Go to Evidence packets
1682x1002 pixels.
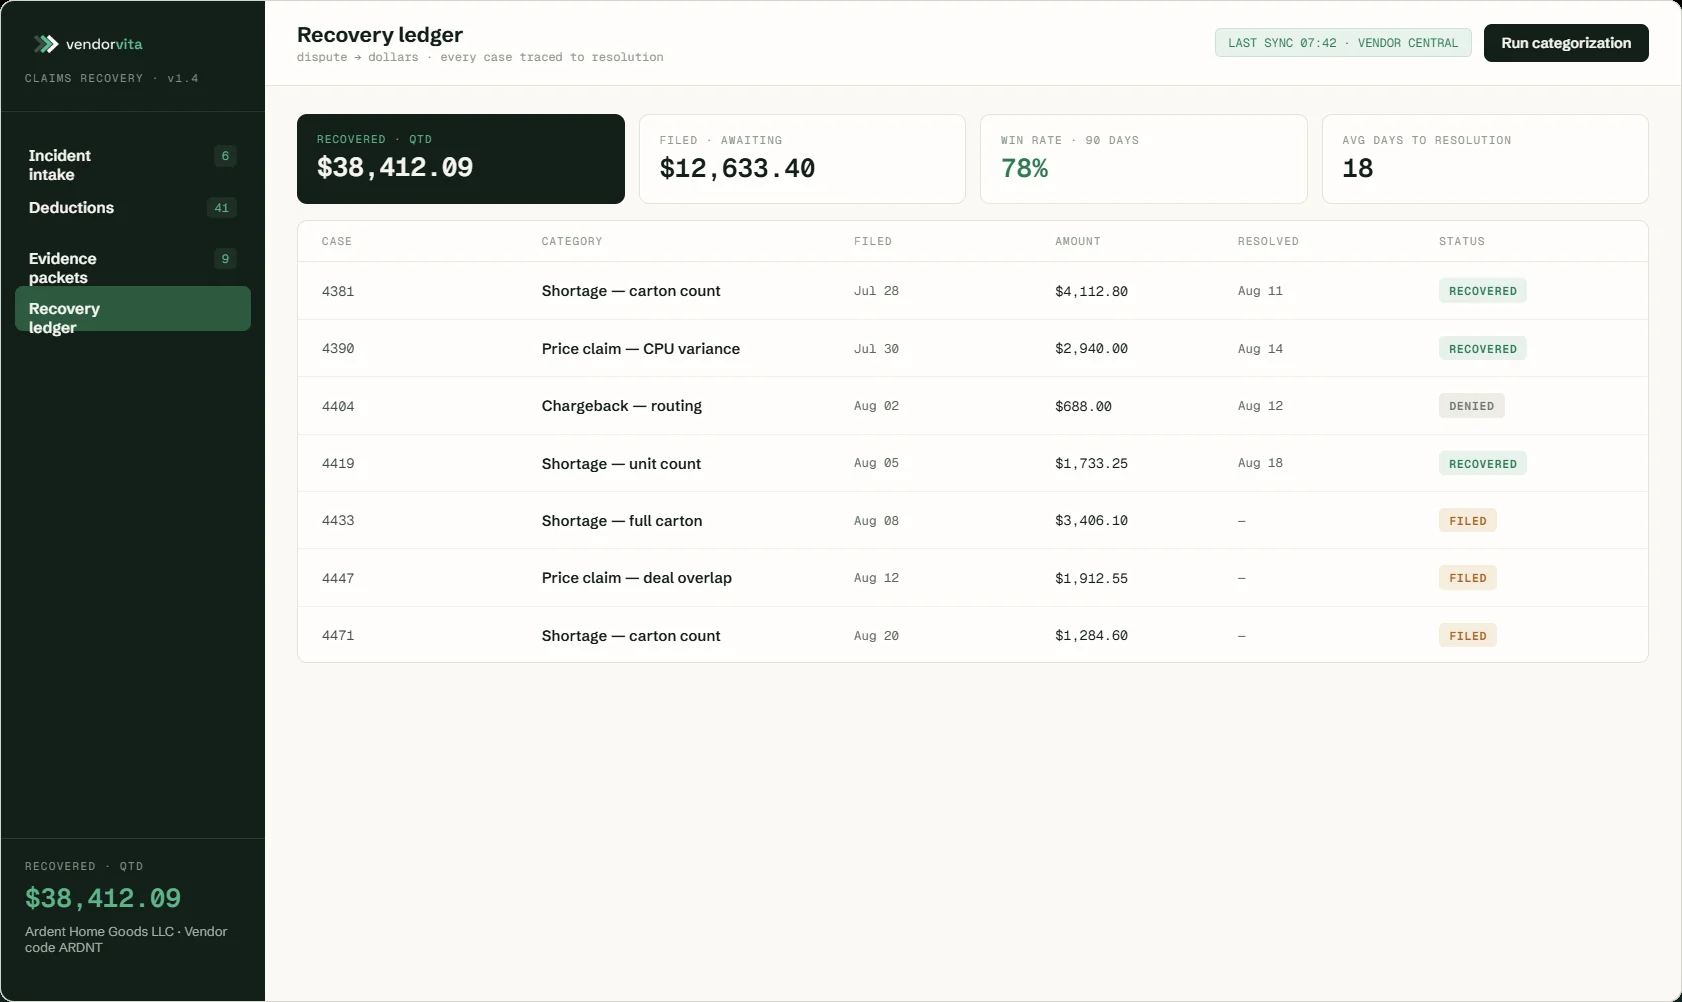click(x=133, y=268)
